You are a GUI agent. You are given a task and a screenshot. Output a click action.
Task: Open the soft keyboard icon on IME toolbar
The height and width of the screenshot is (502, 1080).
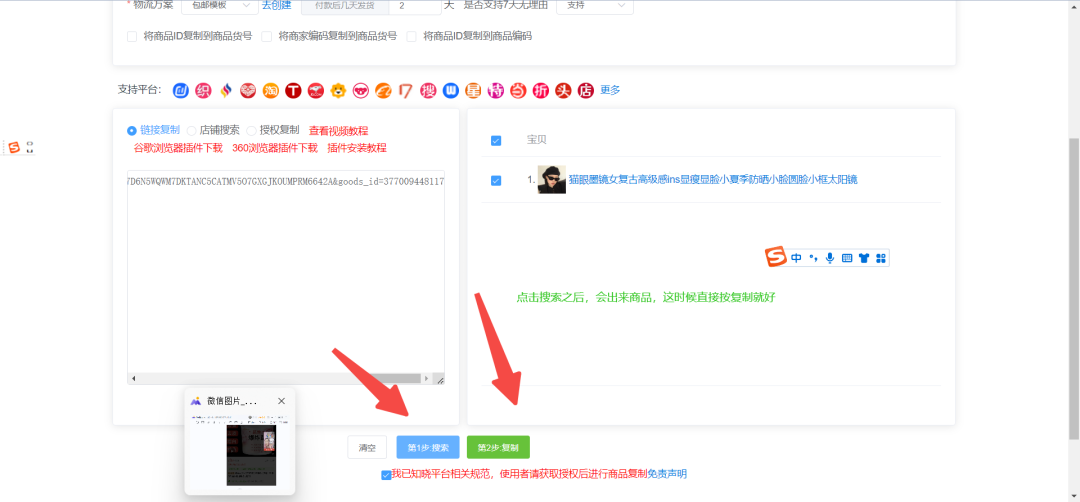[x=847, y=258]
